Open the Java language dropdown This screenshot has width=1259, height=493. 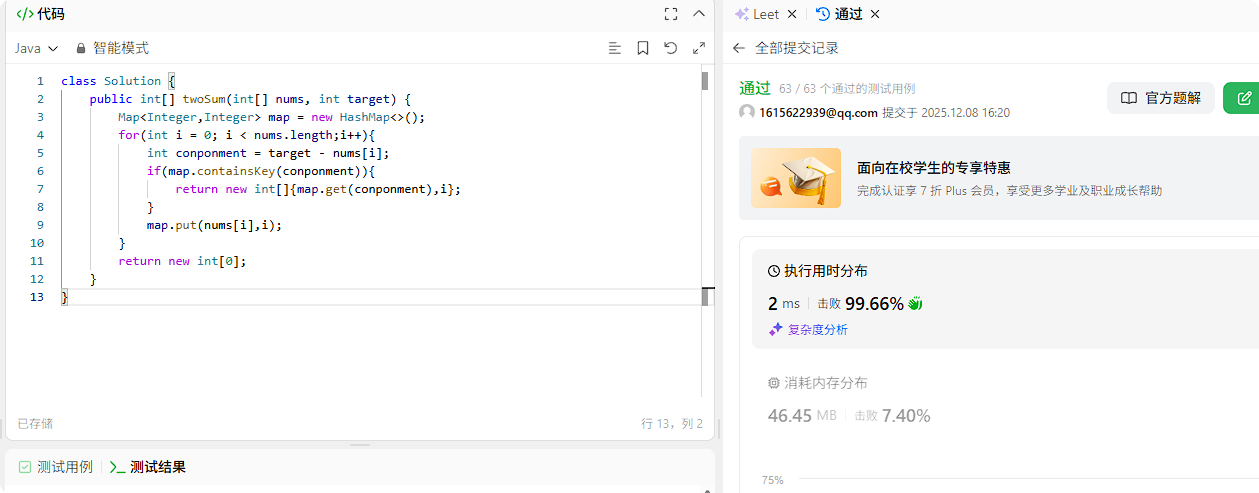36,48
